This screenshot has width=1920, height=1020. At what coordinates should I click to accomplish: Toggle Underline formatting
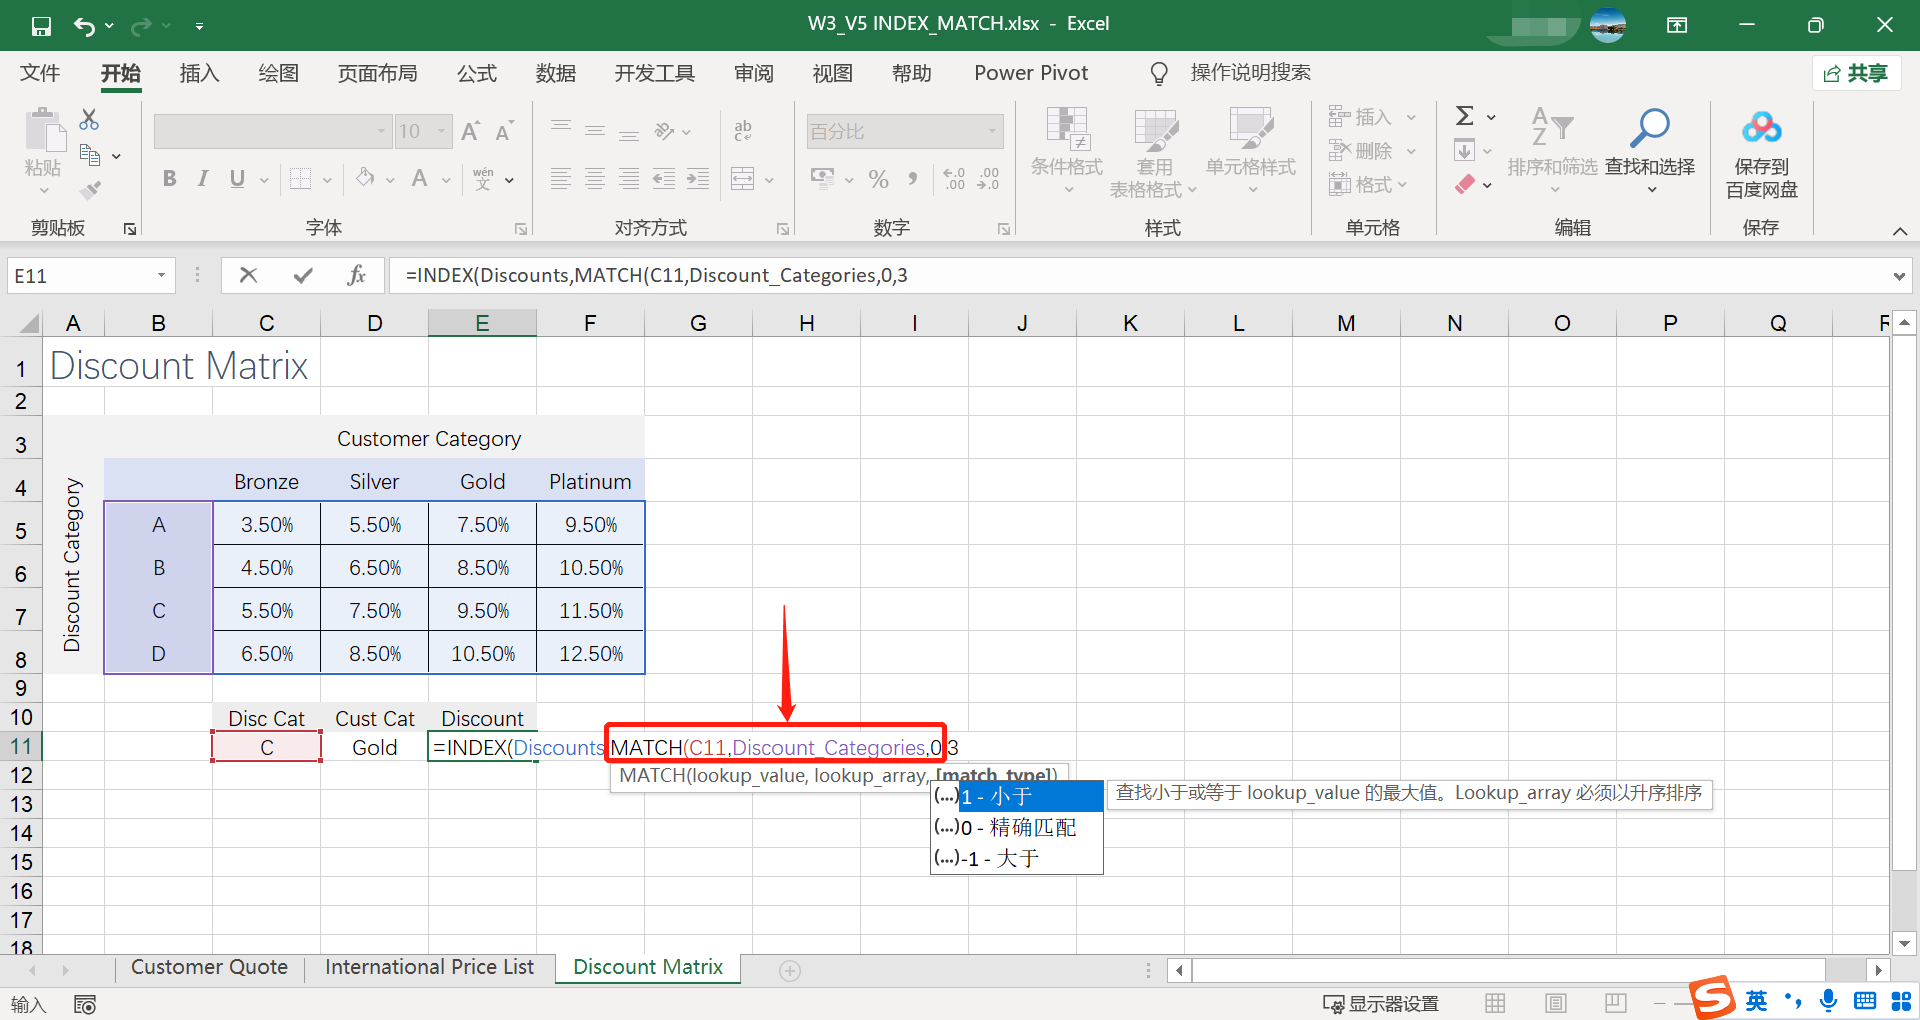pos(237,179)
